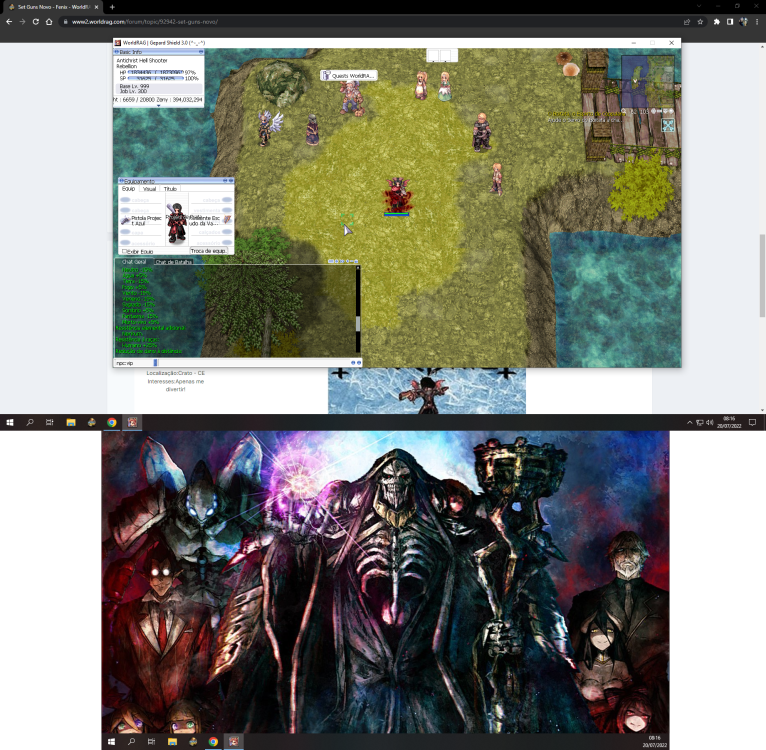Open the notification center icon
The width and height of the screenshot is (766, 750).
click(753, 422)
